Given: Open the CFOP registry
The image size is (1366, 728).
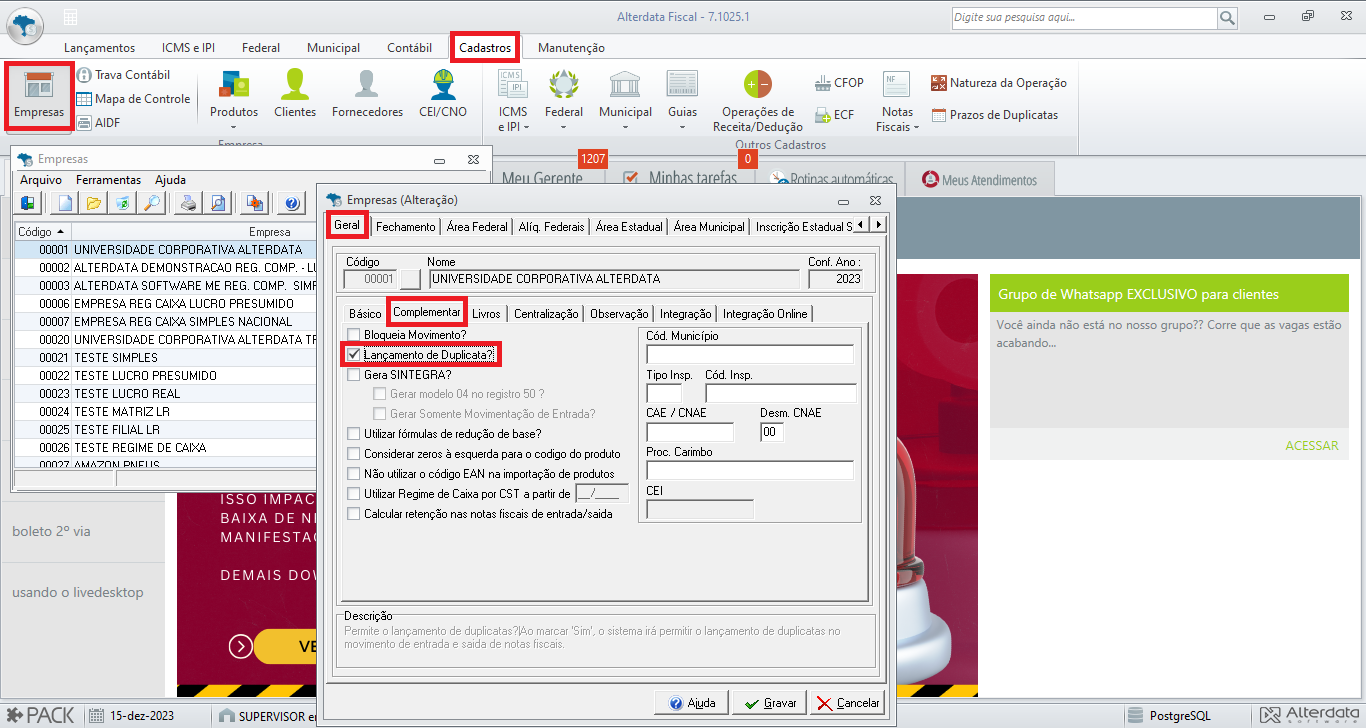Looking at the screenshot, I should point(839,83).
